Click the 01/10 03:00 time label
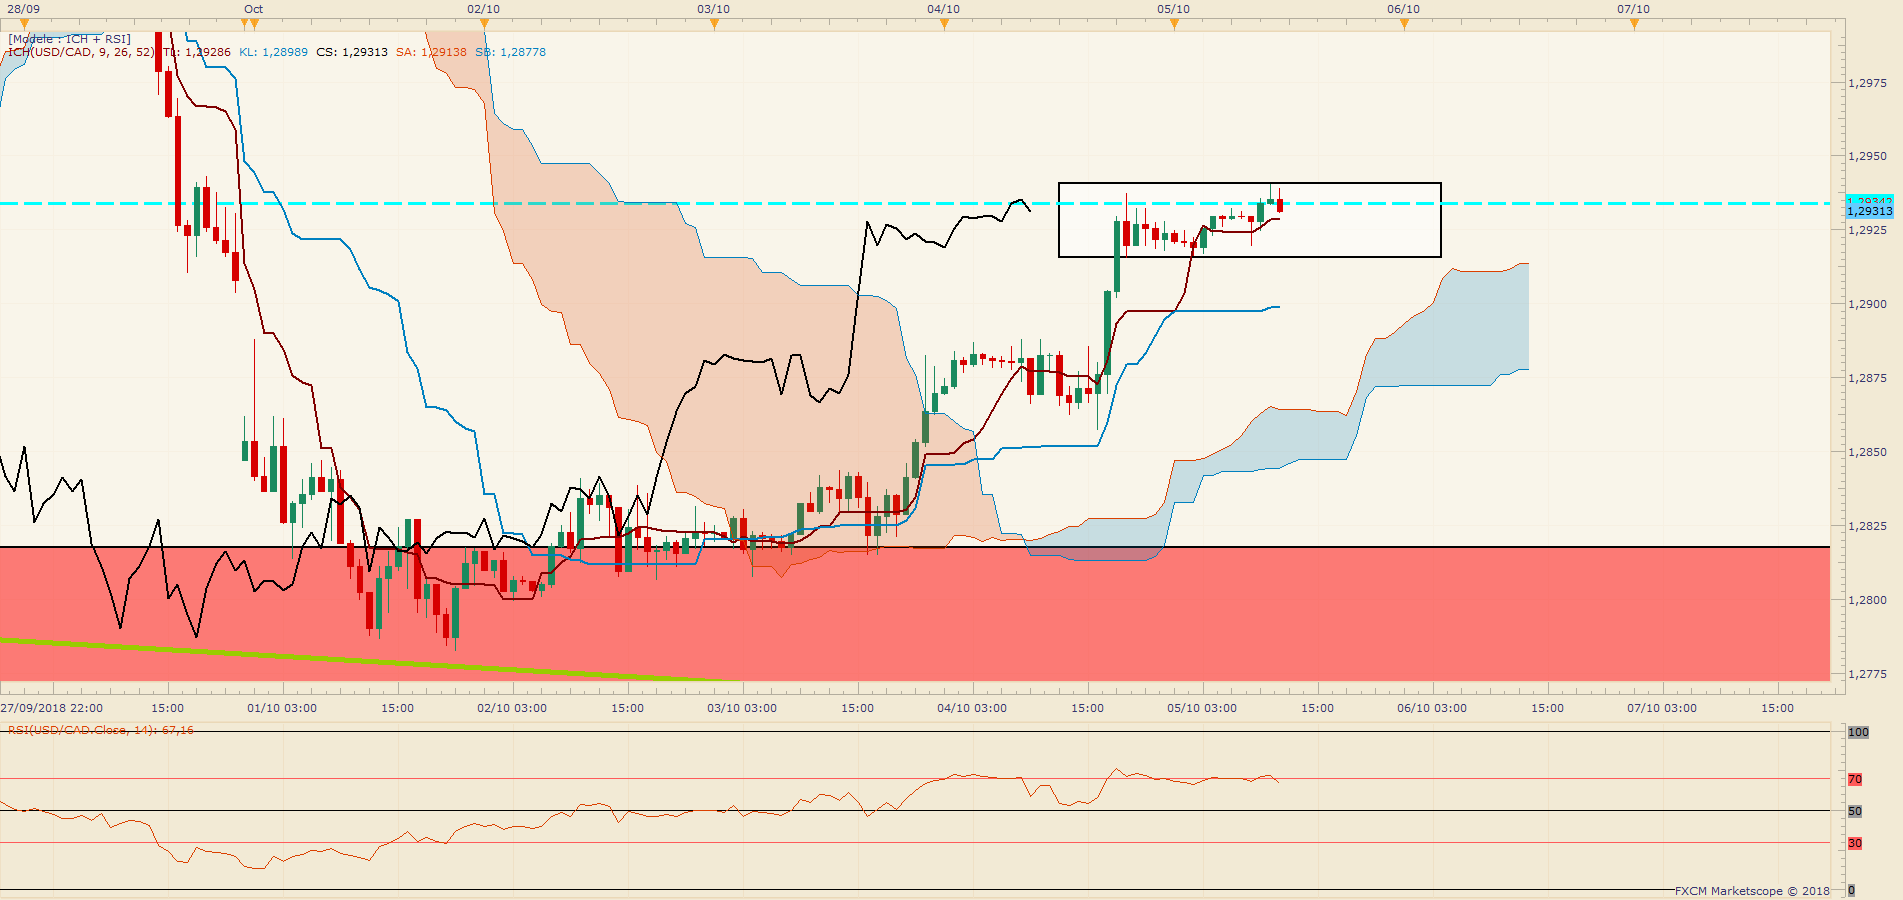 (282, 708)
